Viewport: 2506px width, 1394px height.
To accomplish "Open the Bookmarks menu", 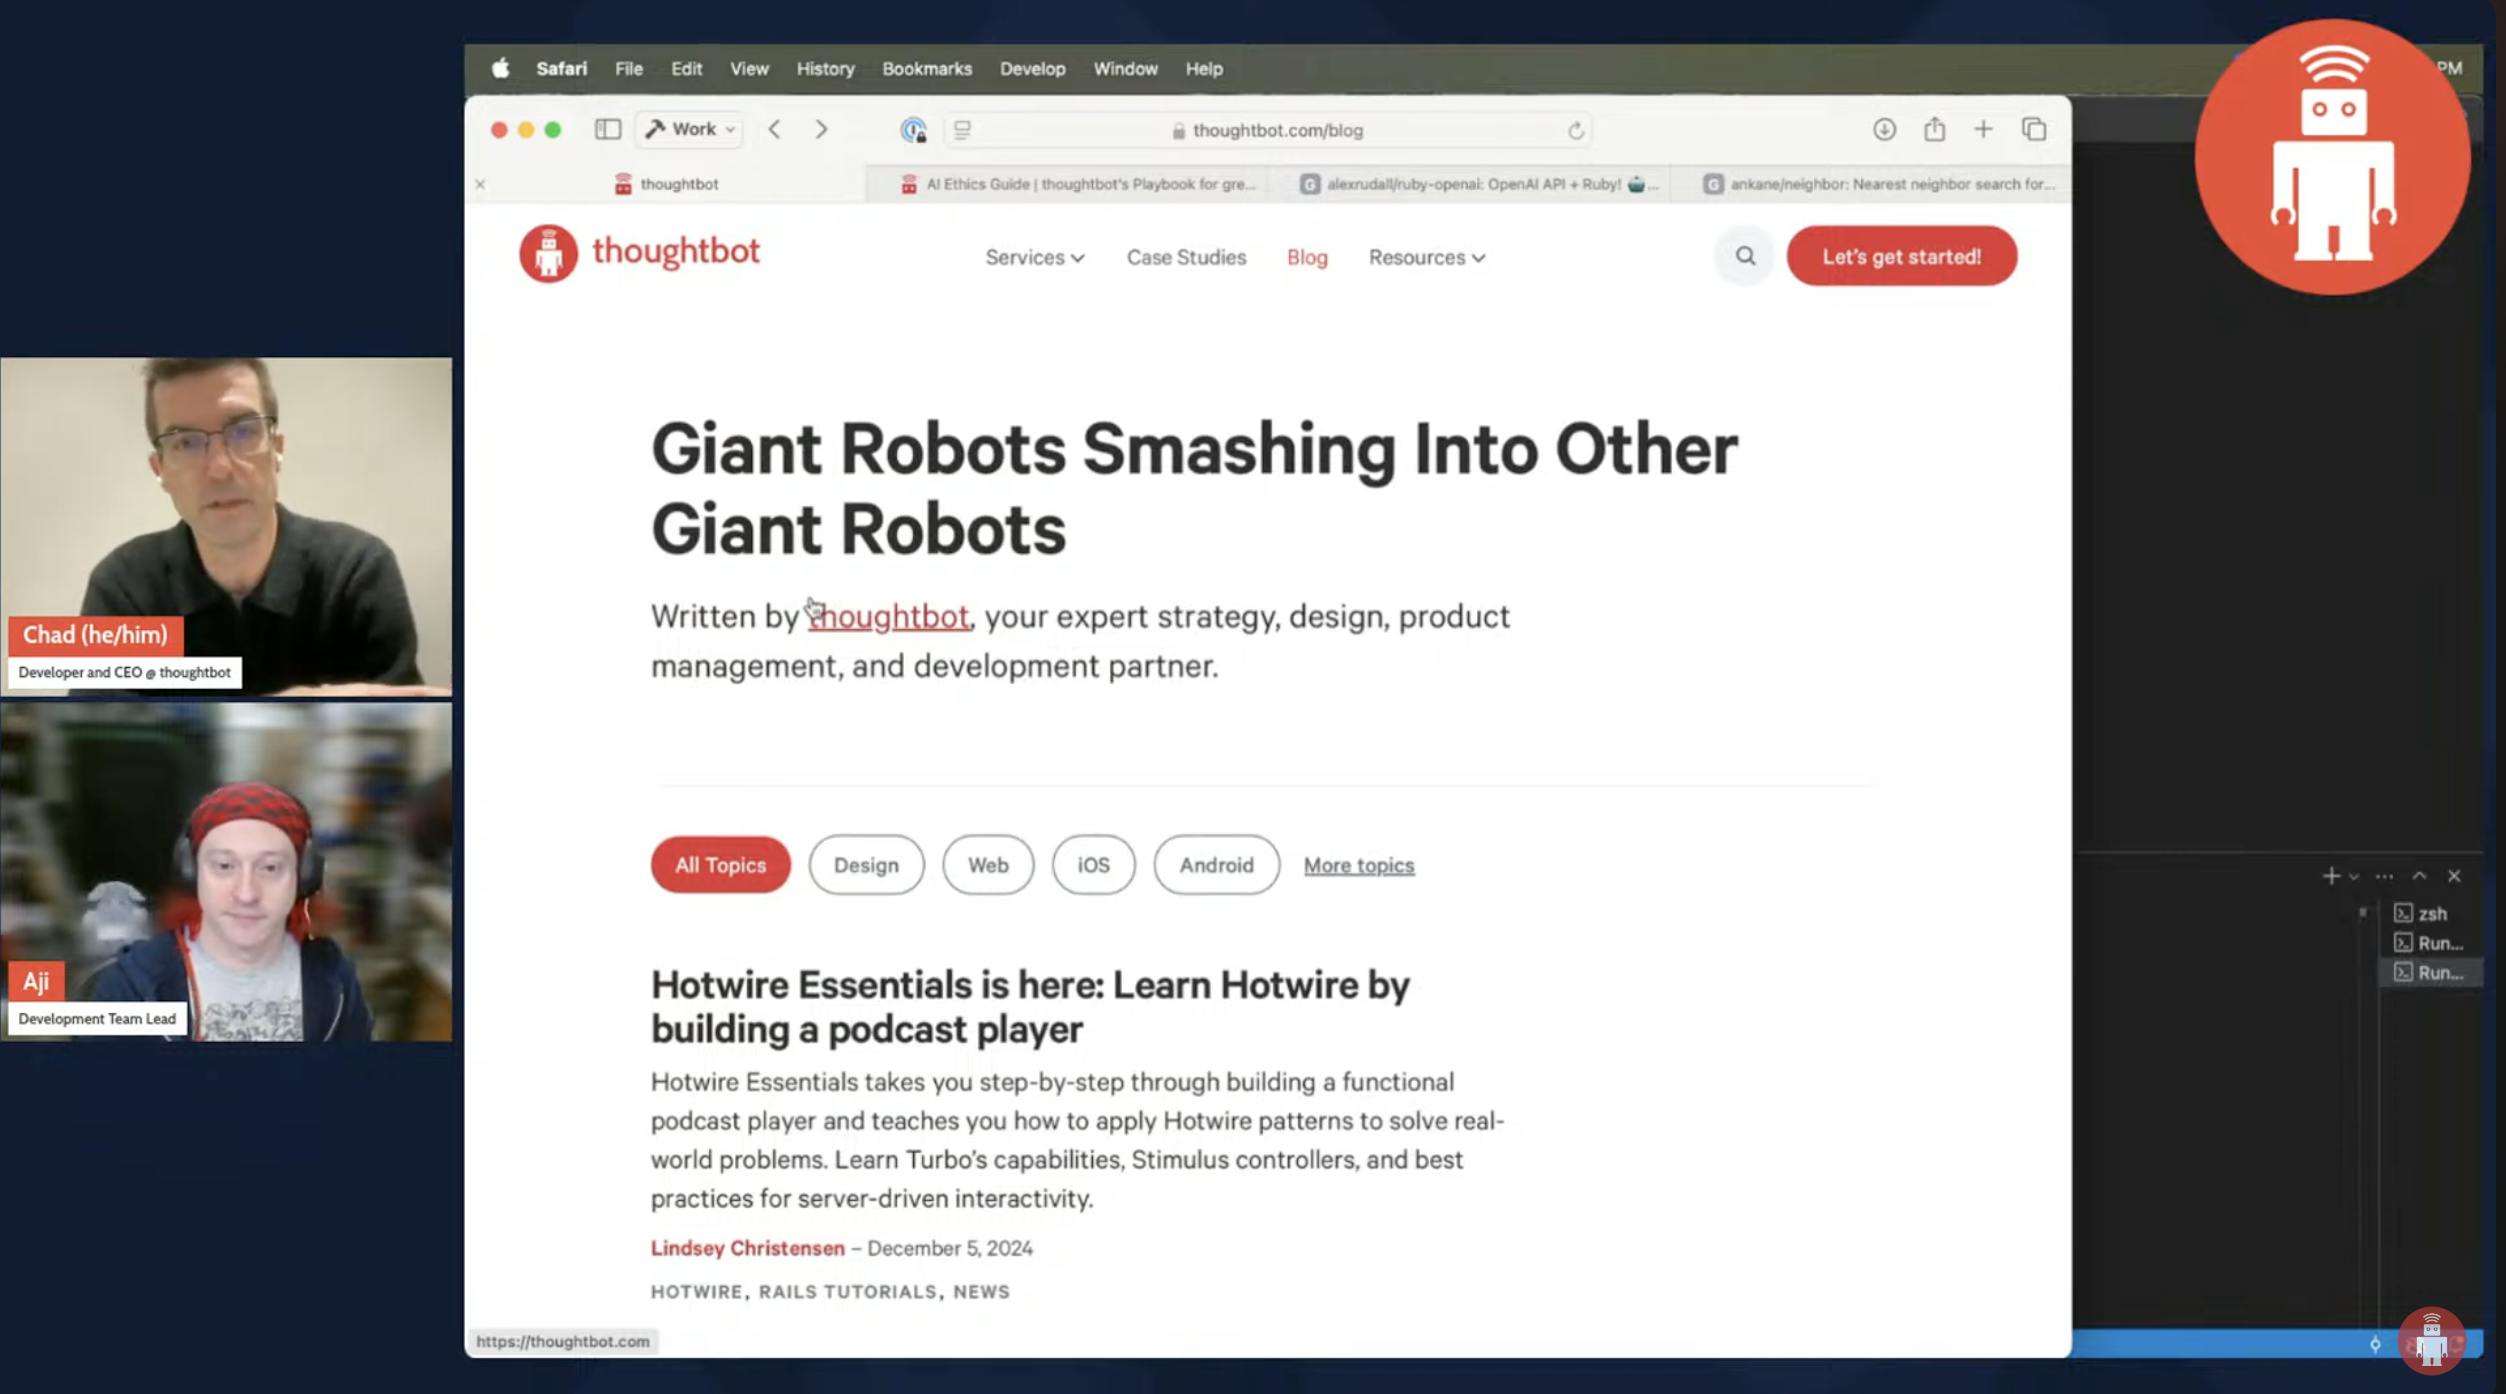I will pos(926,68).
